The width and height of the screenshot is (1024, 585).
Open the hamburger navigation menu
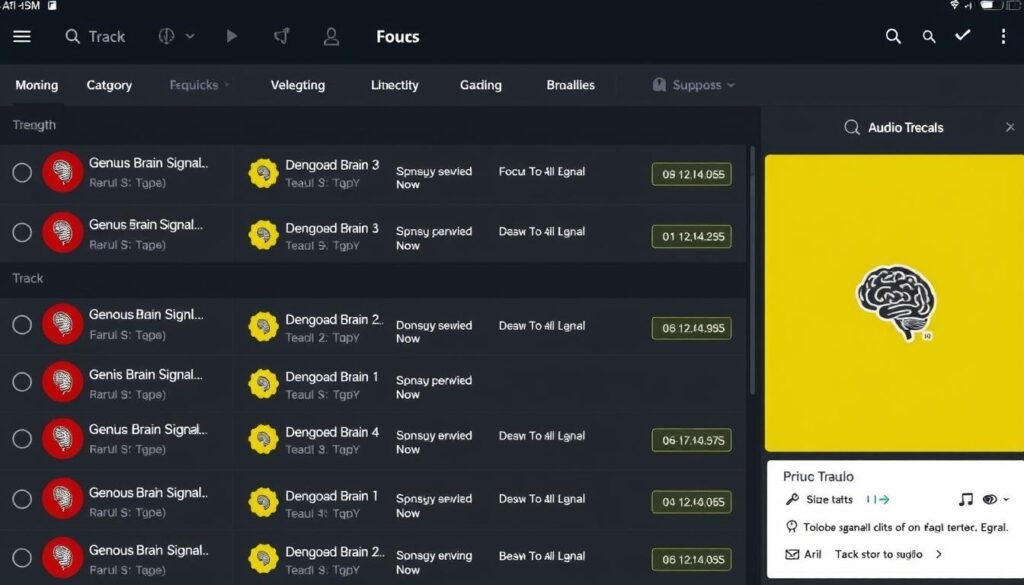22,36
